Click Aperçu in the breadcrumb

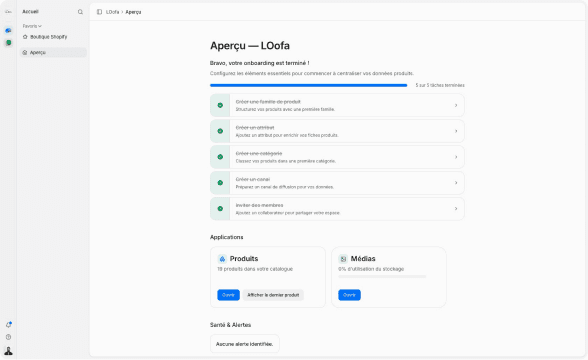[x=133, y=12]
